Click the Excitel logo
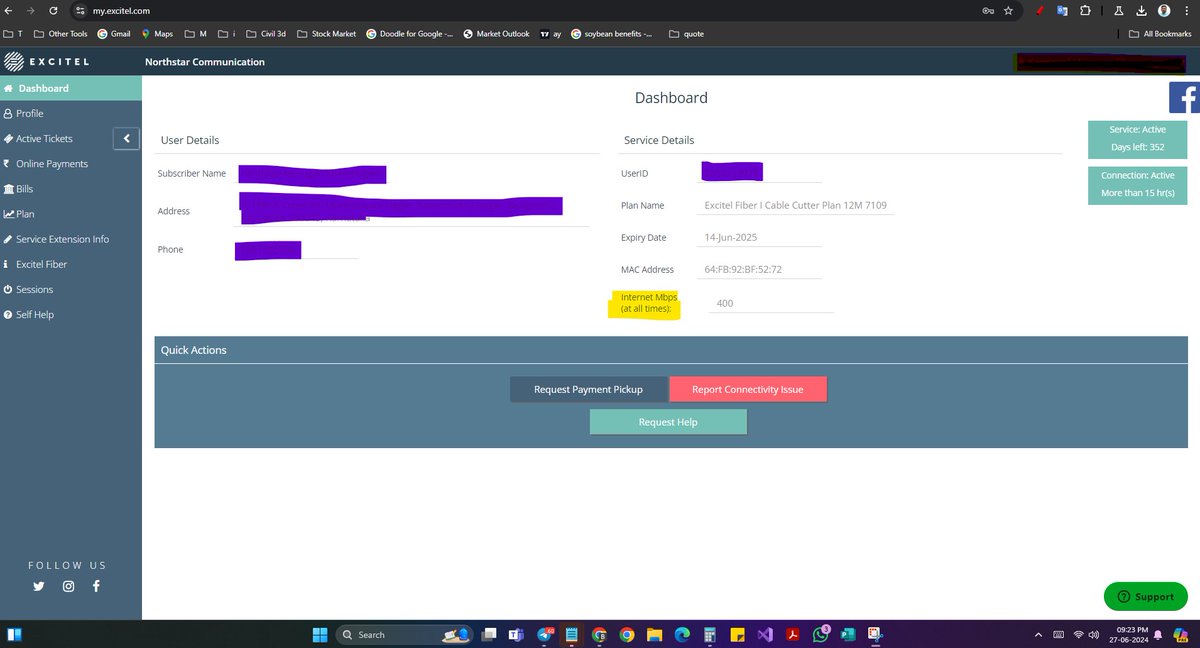The image size is (1200, 648). point(48,62)
